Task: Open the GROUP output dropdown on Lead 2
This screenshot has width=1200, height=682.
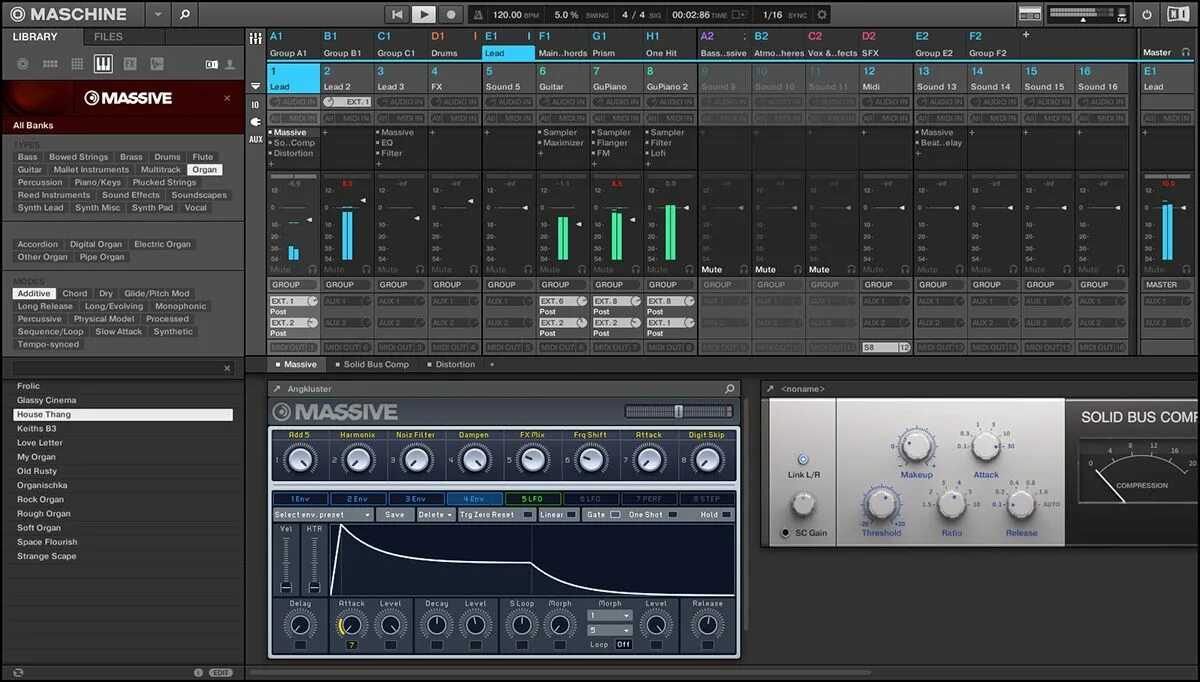Action: pos(347,285)
